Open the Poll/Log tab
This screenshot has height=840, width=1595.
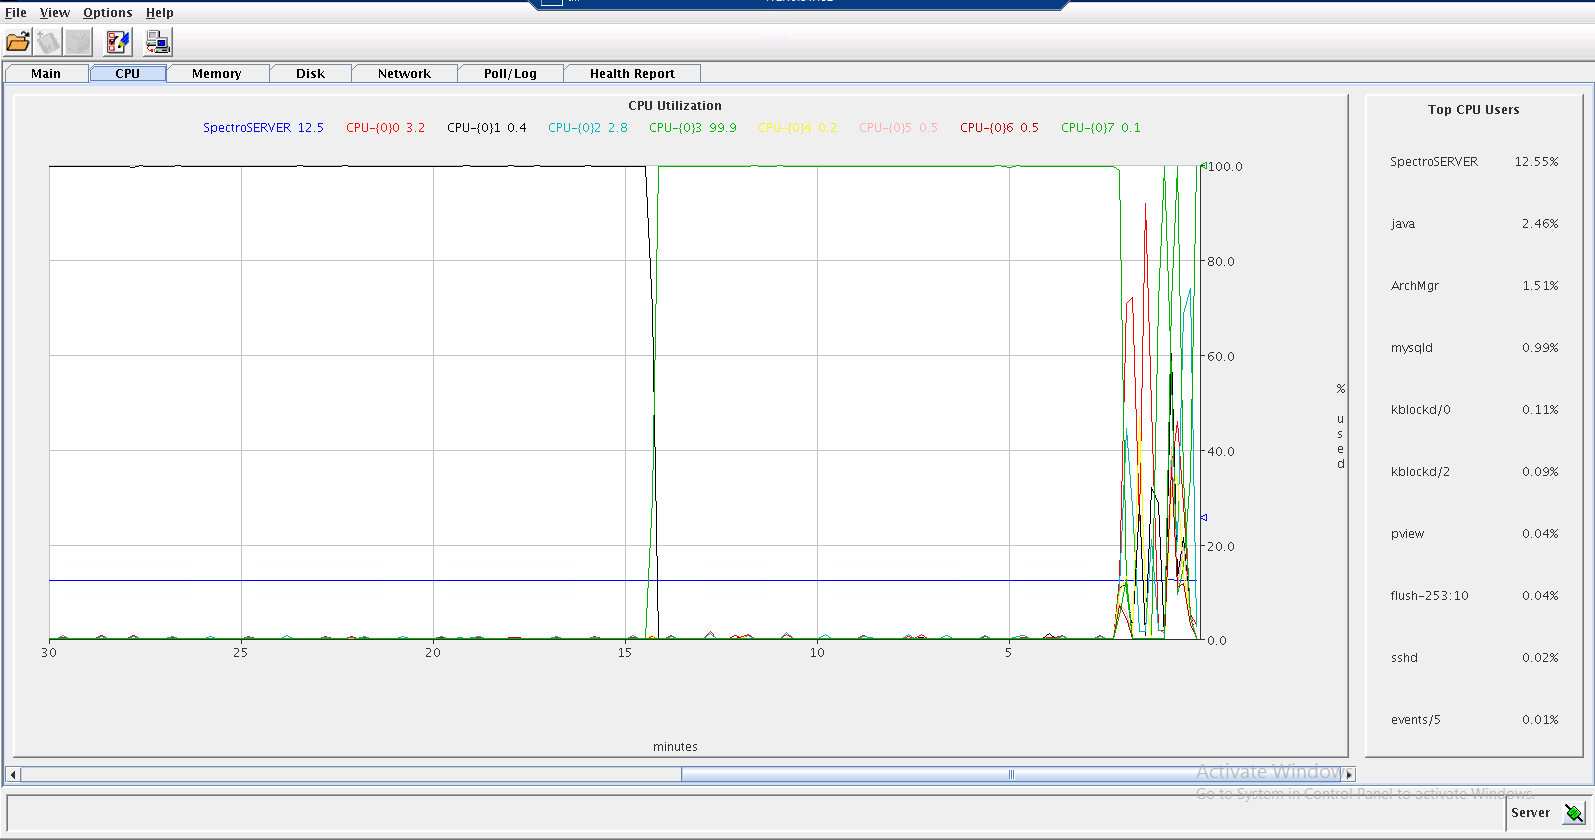(x=510, y=74)
